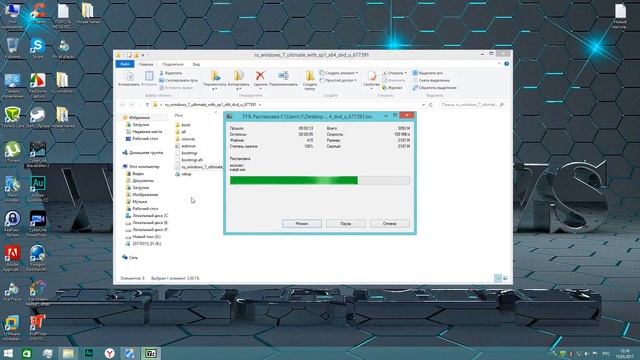Click the Rename icon in the ribbon
This screenshot has width=640, height=360.
coord(283,76)
